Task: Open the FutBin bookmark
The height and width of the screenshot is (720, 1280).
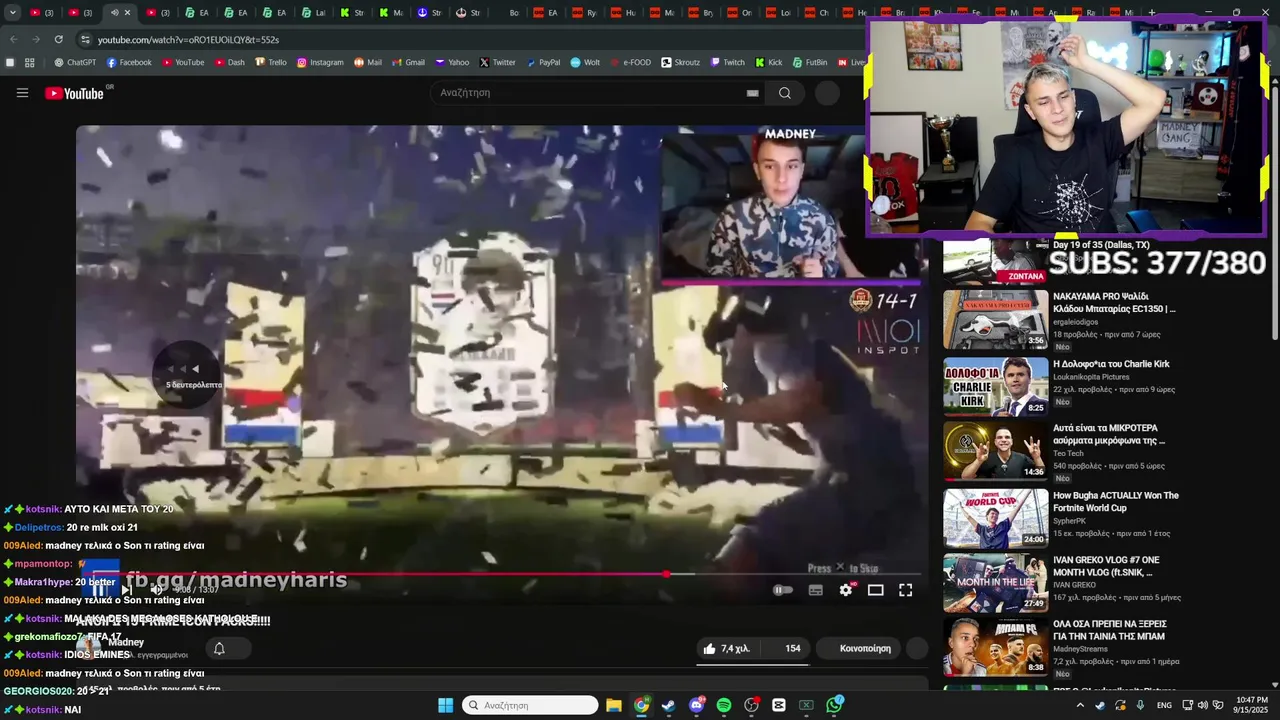Action: click(x=810, y=62)
